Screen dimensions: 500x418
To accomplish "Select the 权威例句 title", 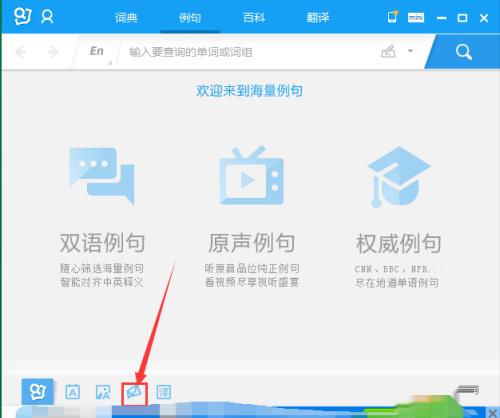I will (x=399, y=243).
